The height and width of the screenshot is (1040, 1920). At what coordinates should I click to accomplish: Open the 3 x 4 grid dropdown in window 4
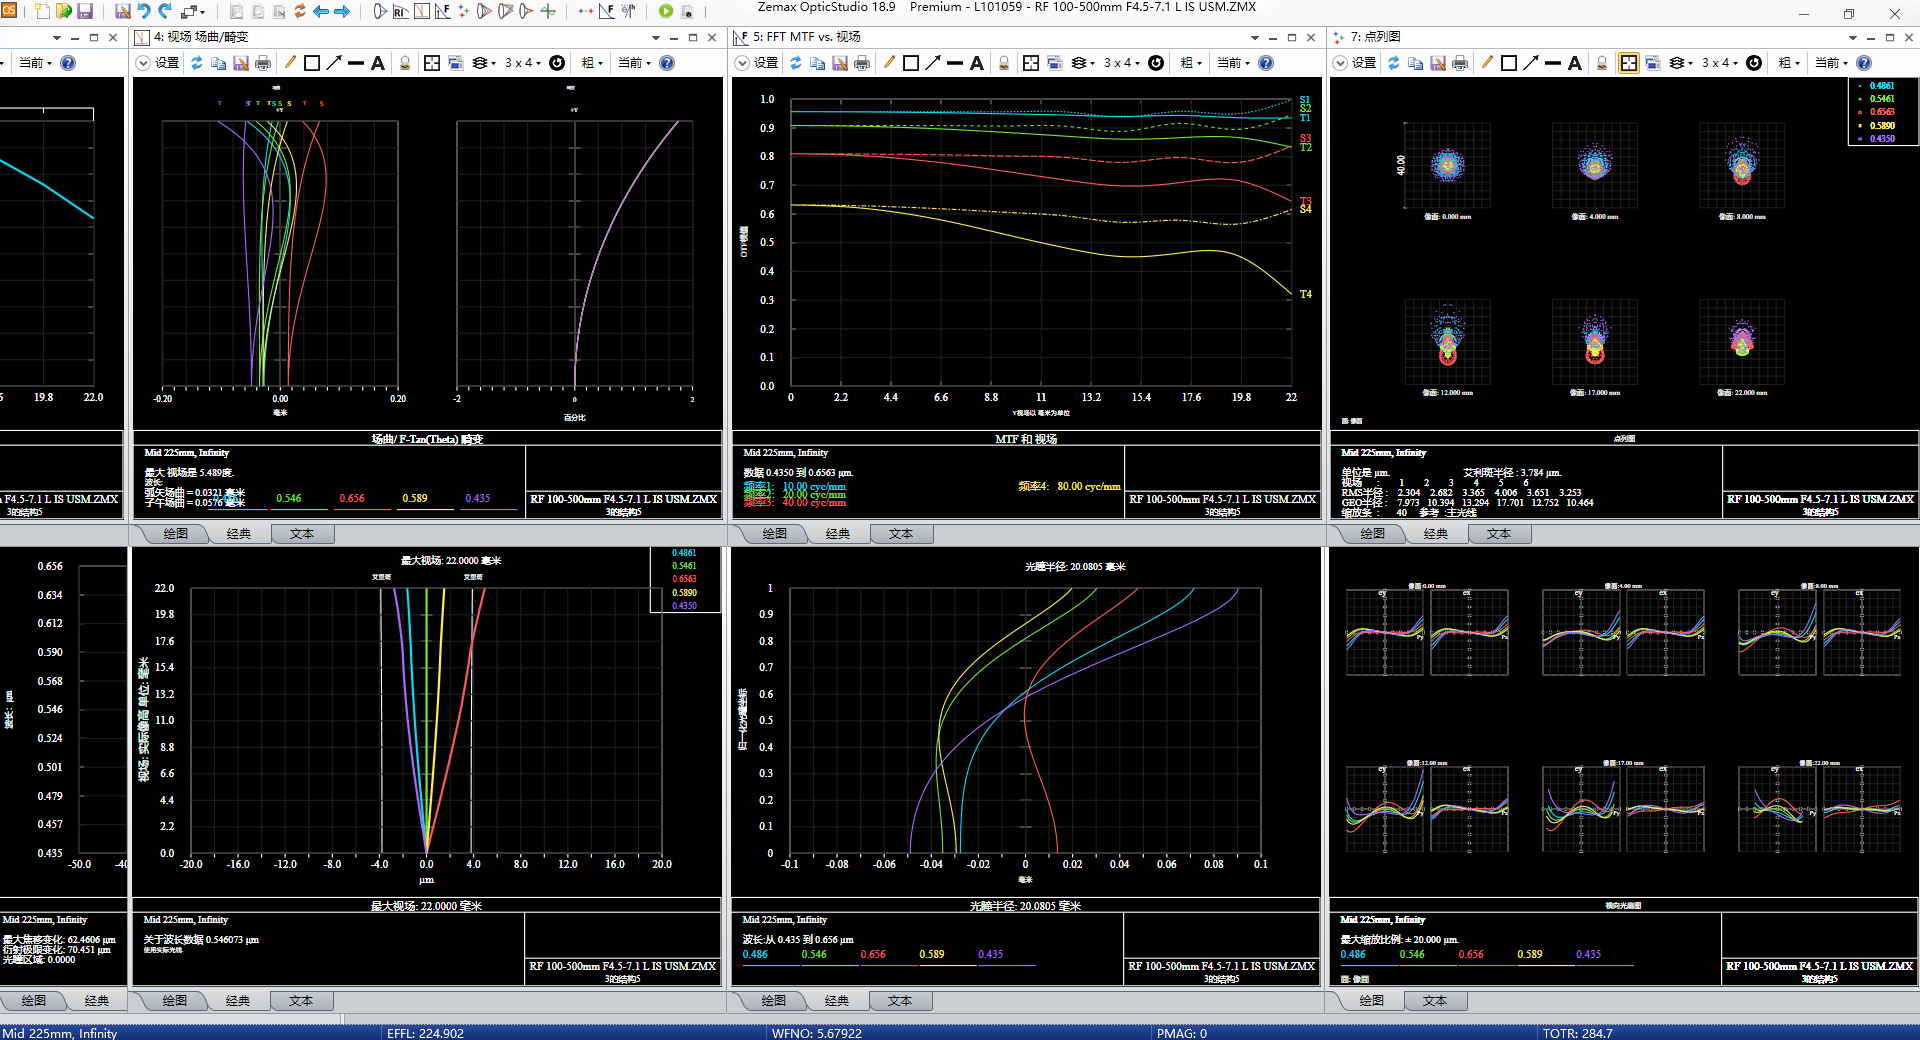[523, 63]
